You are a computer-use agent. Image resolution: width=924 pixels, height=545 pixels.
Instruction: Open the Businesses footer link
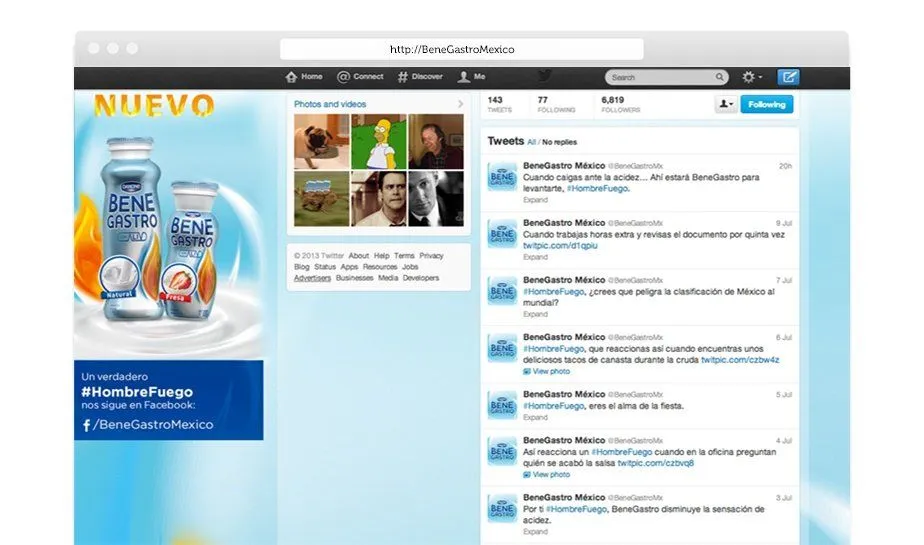pyautogui.click(x=354, y=278)
